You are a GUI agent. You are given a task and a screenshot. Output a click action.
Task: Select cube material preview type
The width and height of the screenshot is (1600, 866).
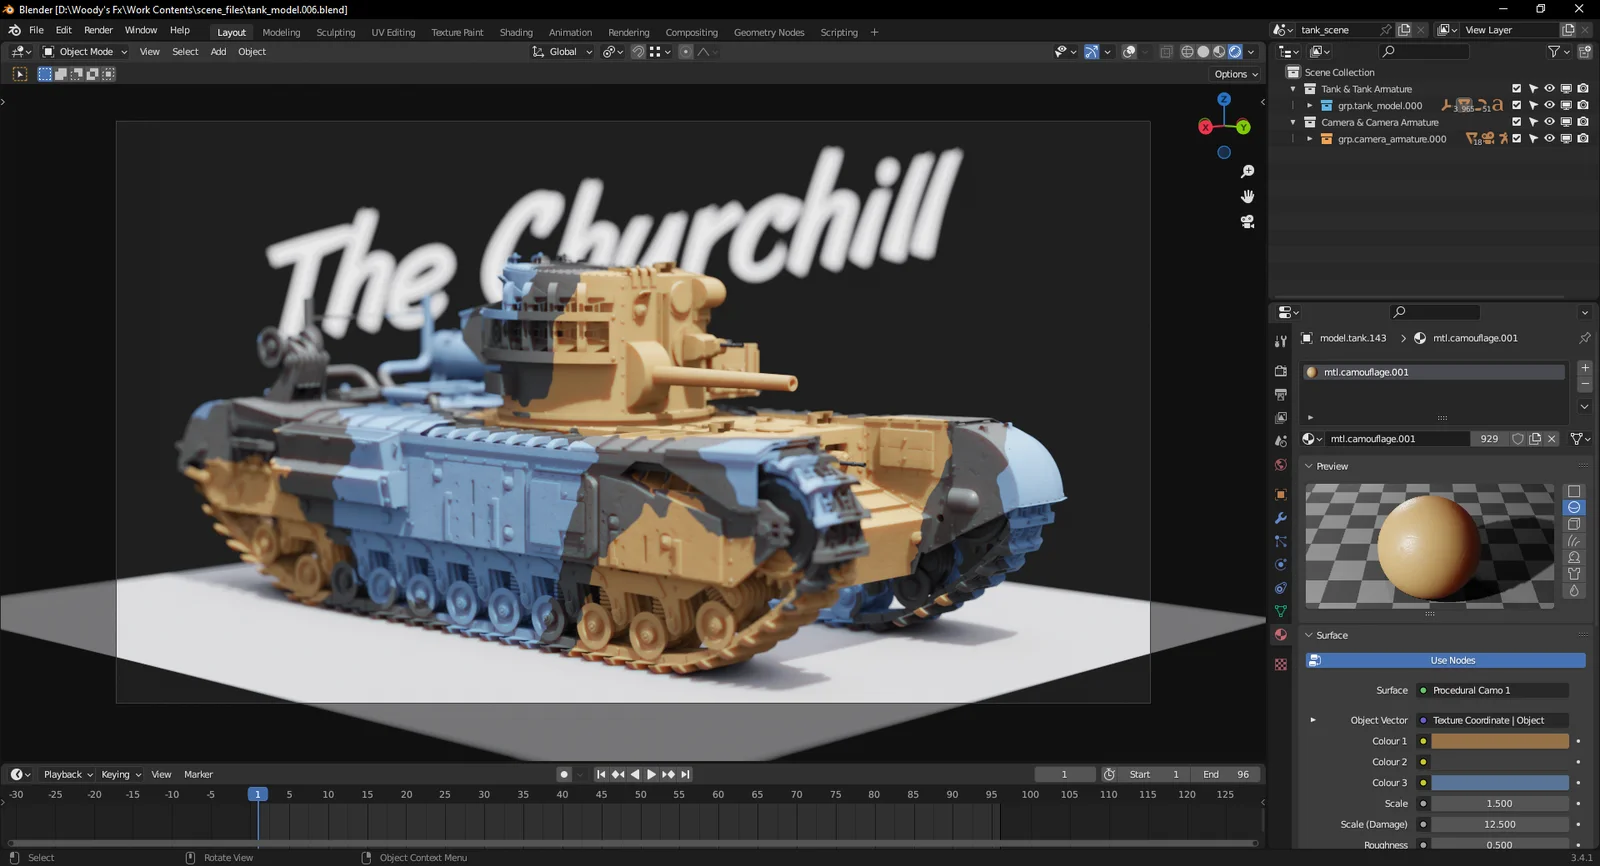[x=1574, y=524]
